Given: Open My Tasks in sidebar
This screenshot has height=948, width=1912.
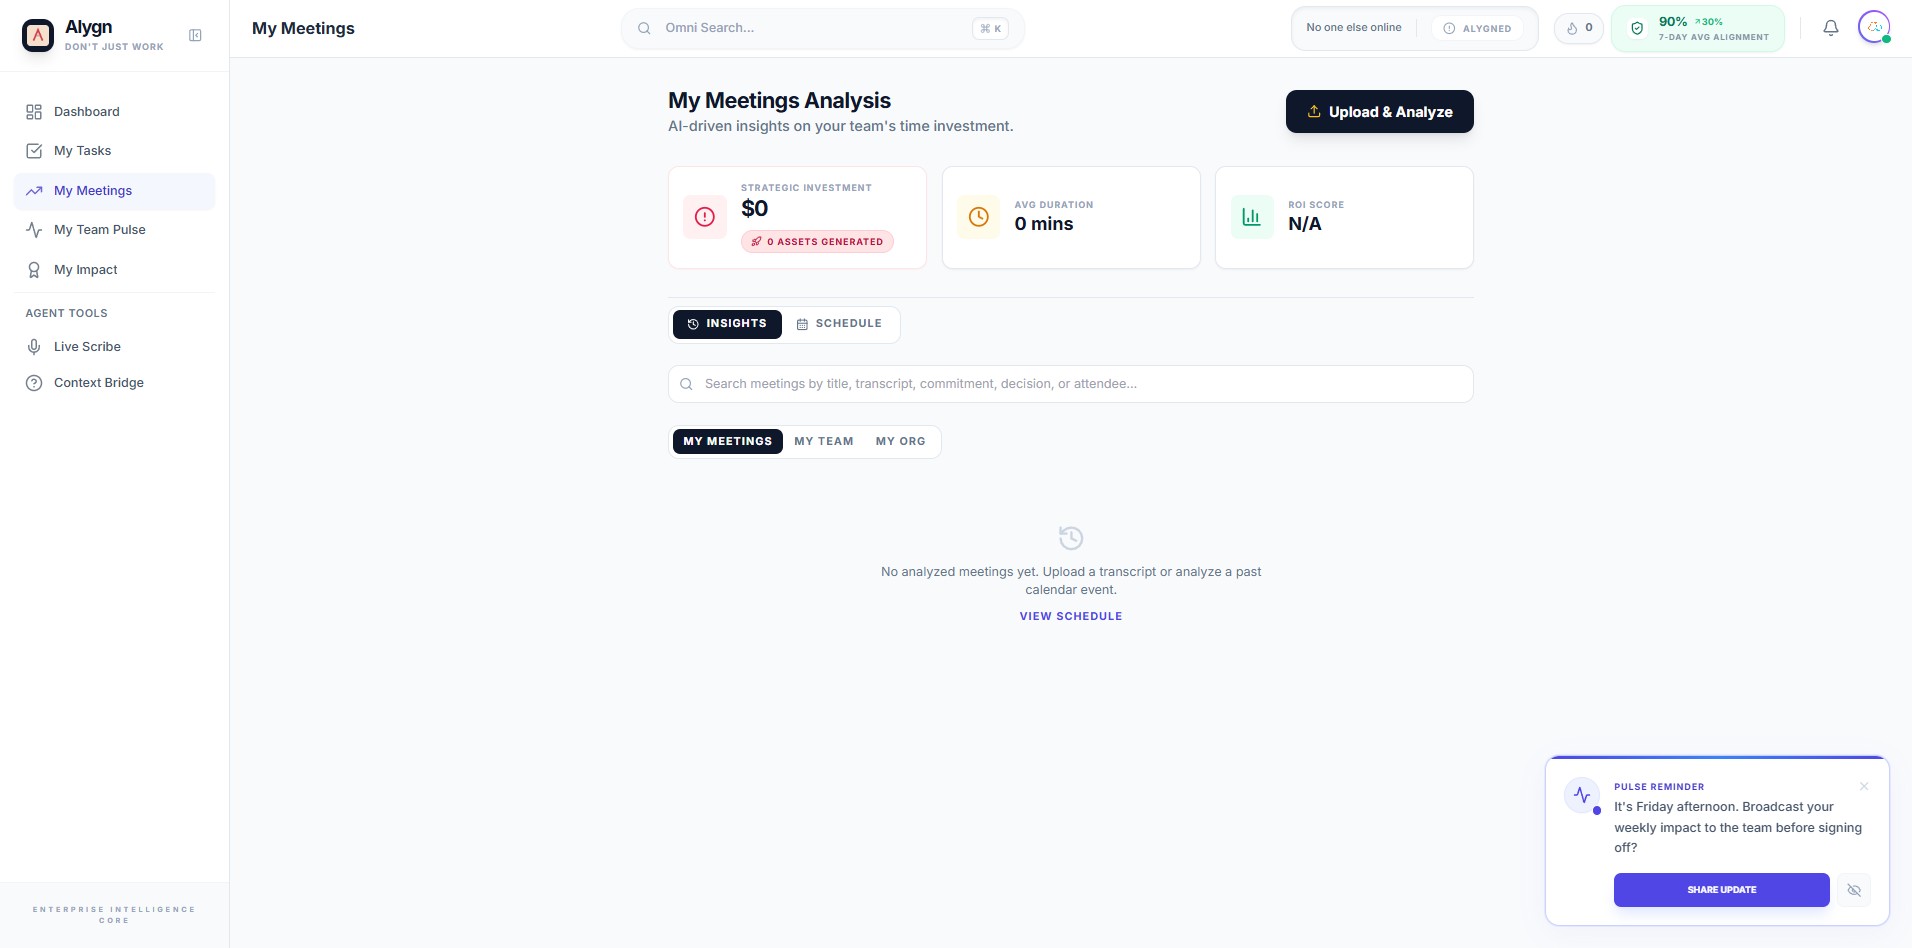Looking at the screenshot, I should point(114,151).
